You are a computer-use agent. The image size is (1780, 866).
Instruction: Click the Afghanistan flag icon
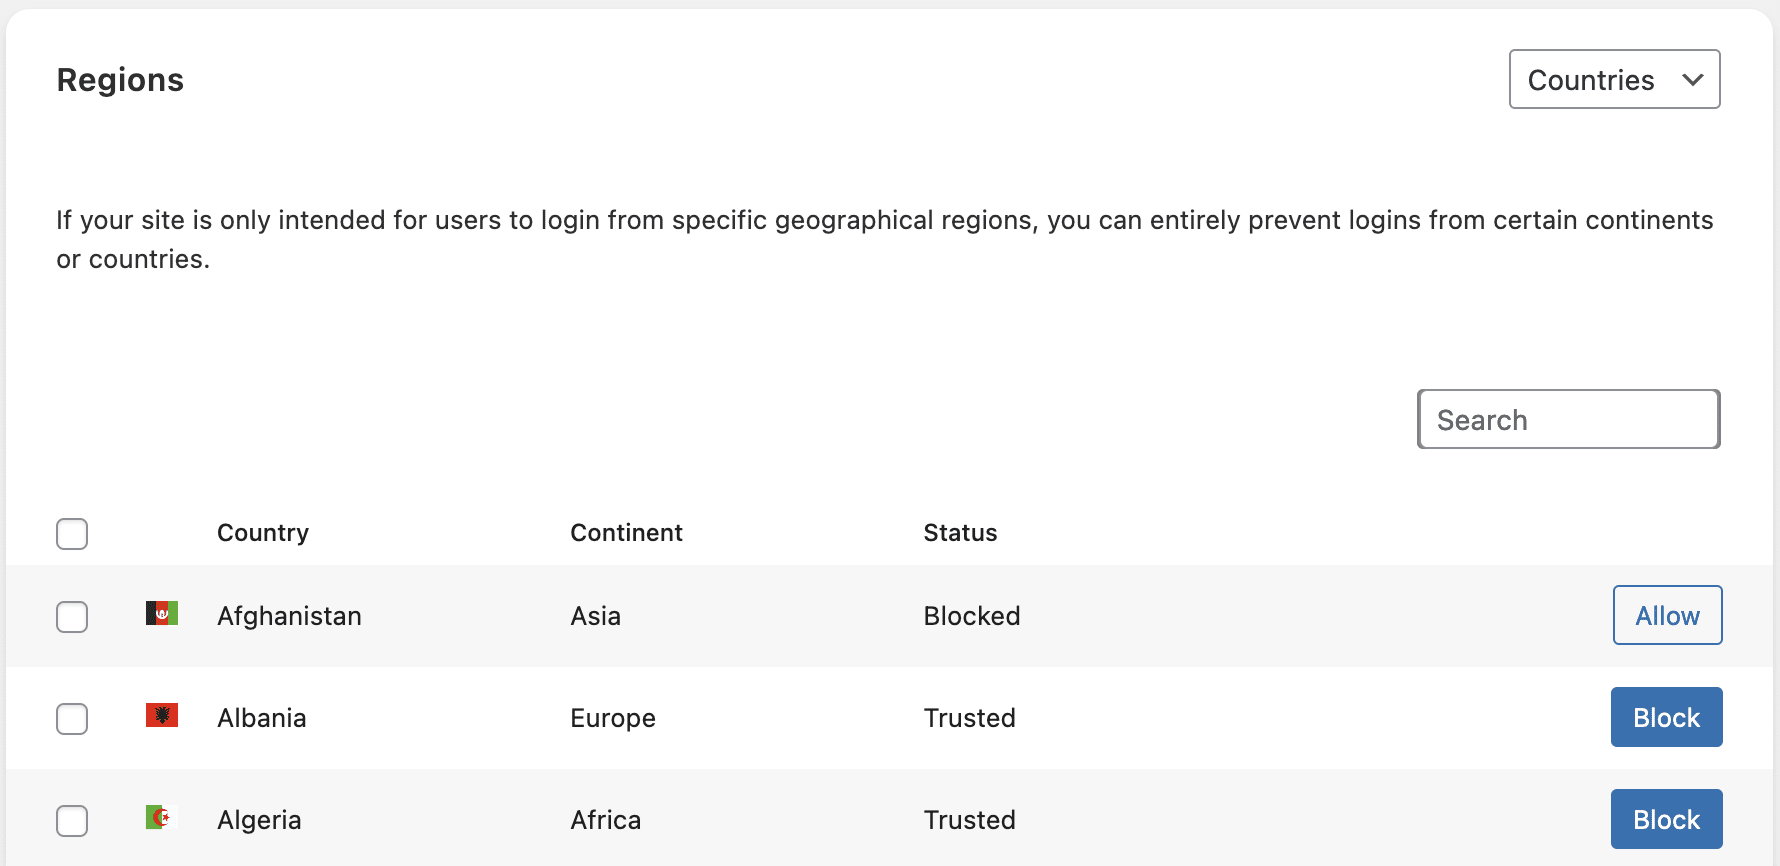tap(162, 613)
